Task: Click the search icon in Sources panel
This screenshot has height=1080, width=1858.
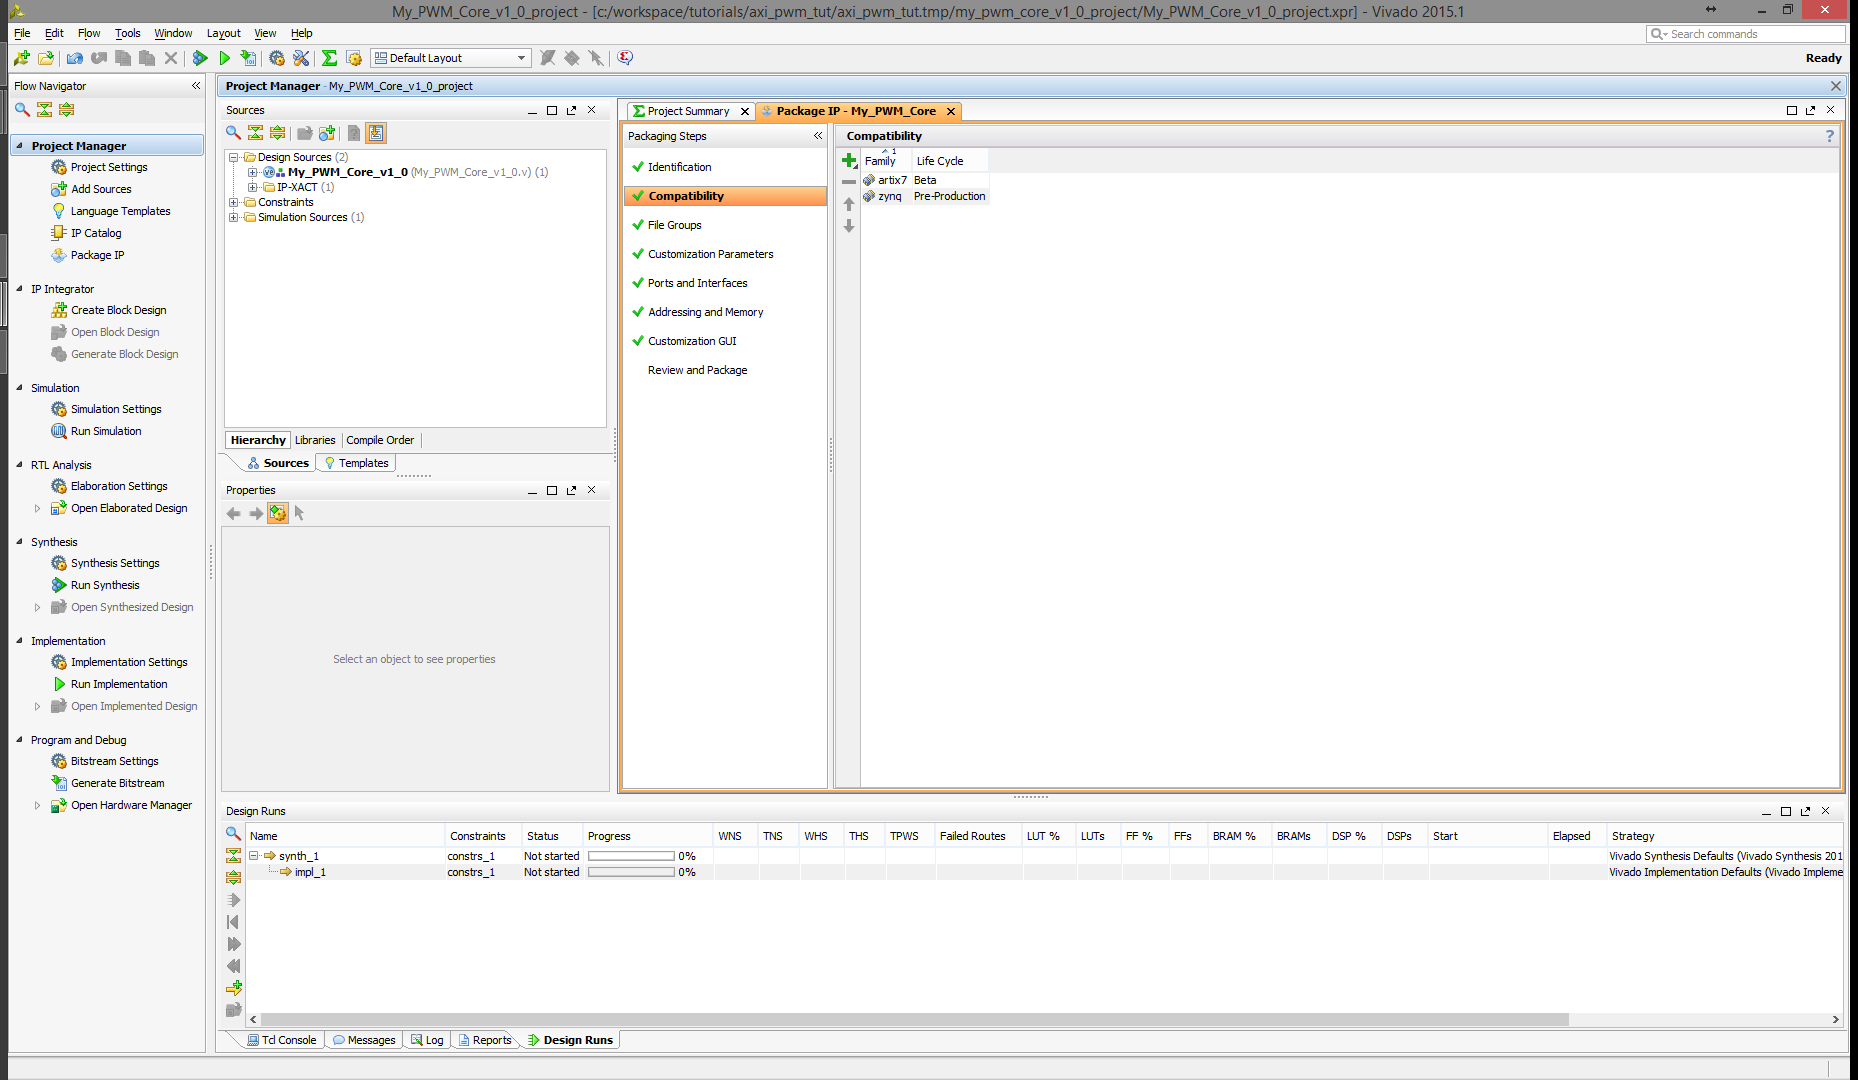Action: [x=233, y=133]
